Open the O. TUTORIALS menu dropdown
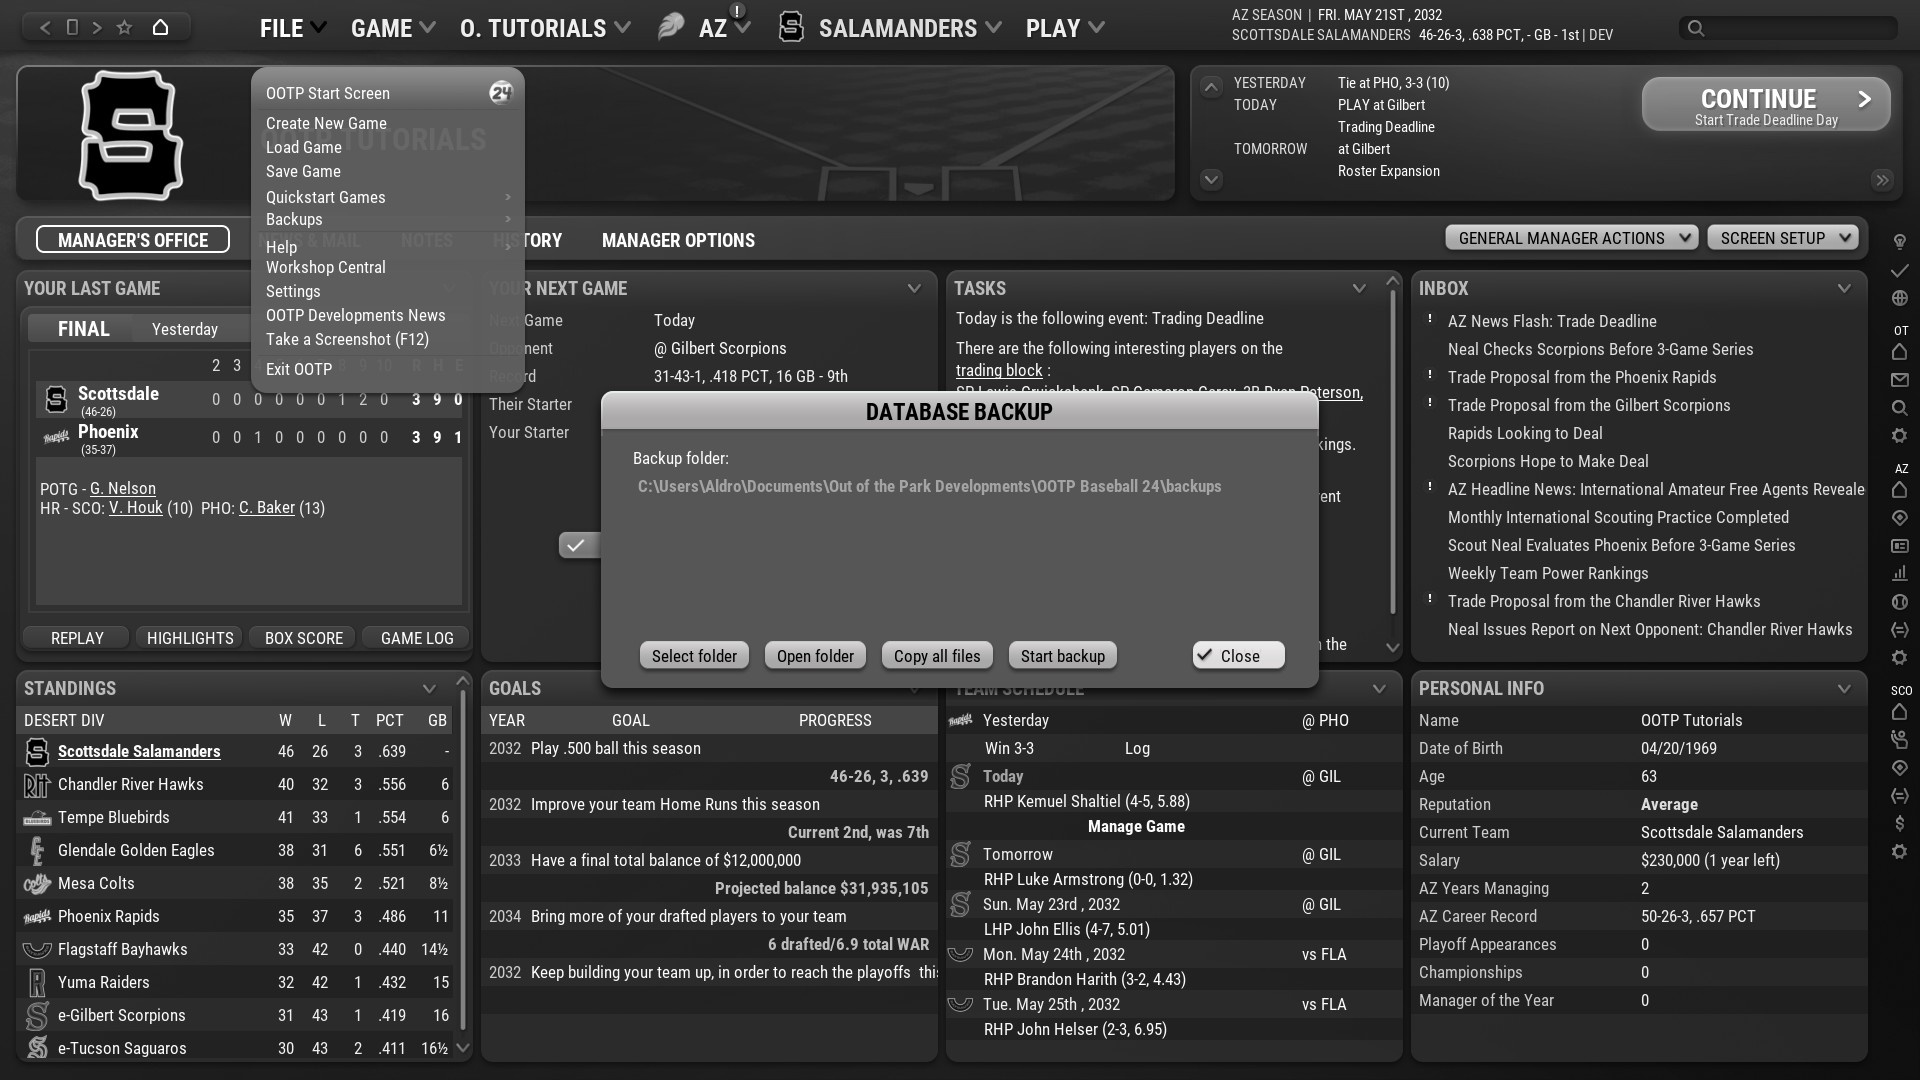 (545, 28)
